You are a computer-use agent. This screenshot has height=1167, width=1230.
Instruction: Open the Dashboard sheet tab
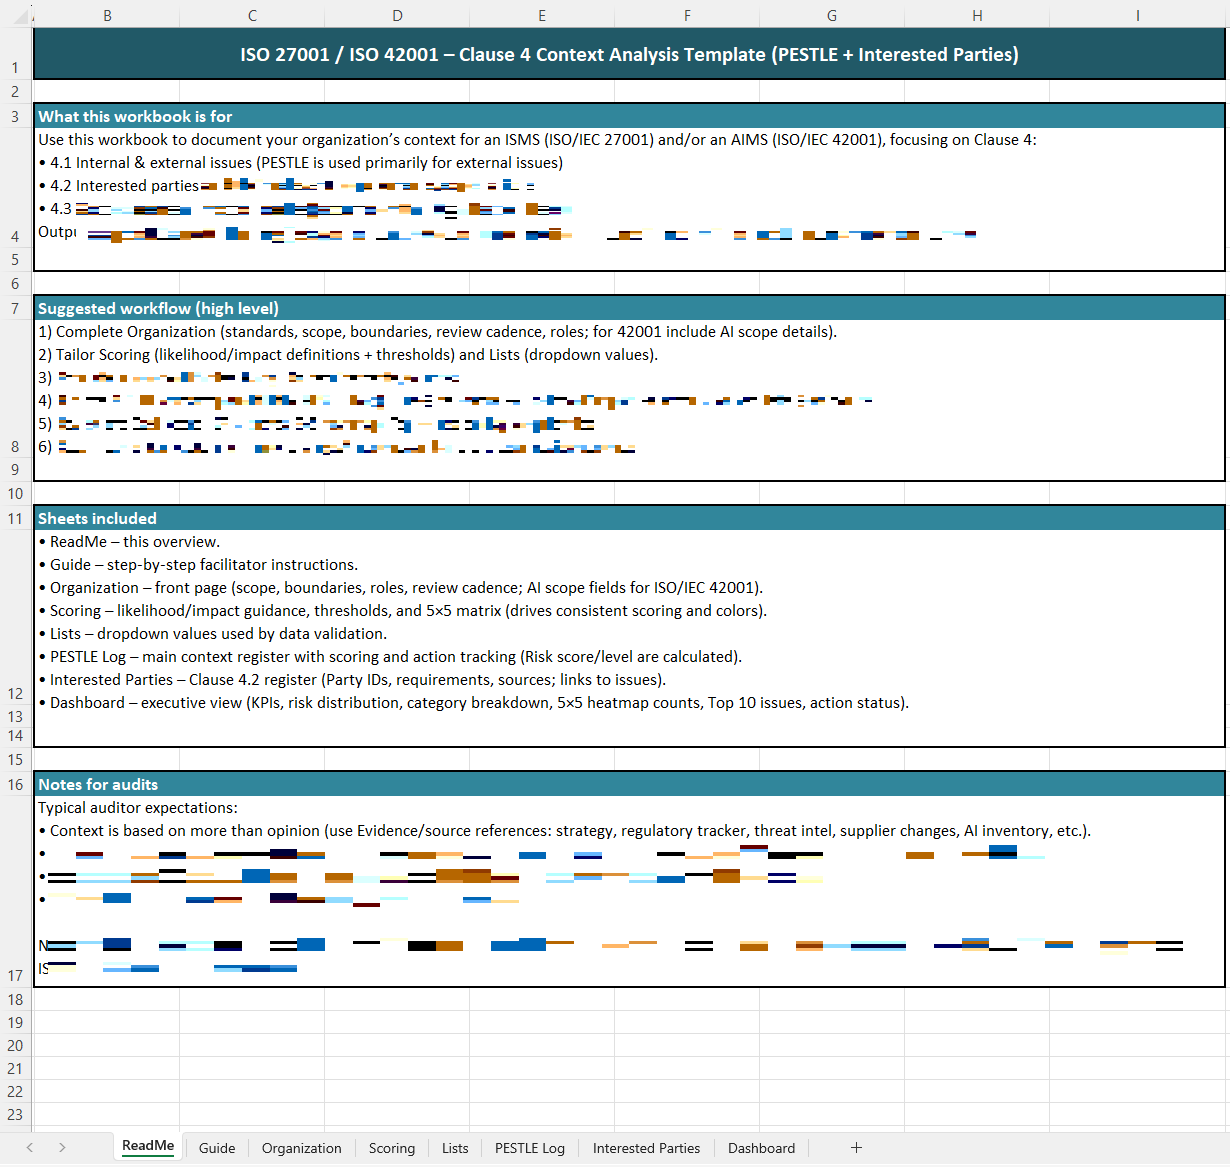click(x=761, y=1148)
